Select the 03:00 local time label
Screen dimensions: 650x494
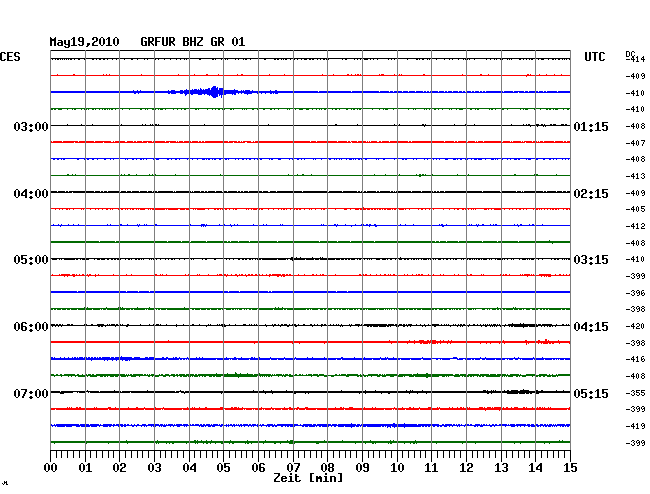(x=31, y=126)
